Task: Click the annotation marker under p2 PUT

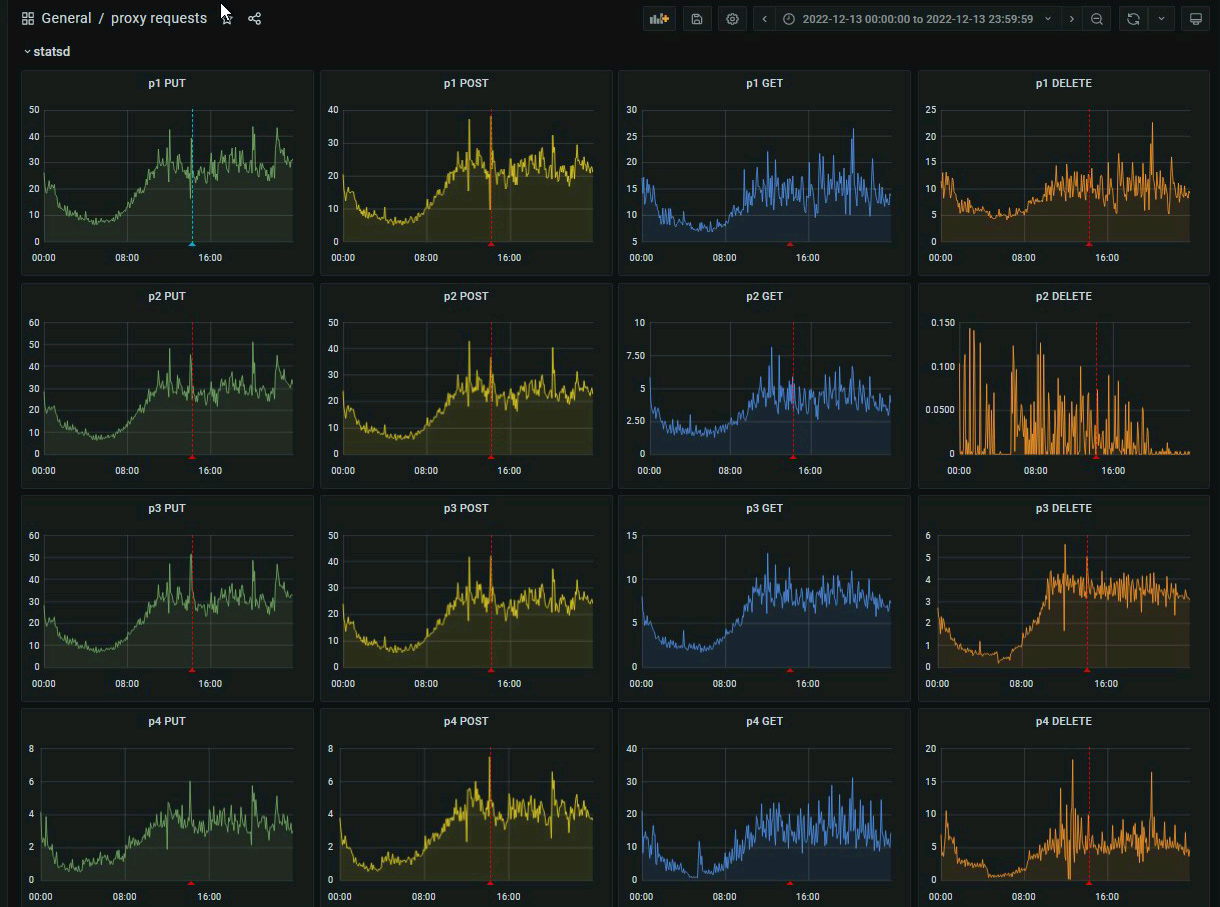Action: 192,456
